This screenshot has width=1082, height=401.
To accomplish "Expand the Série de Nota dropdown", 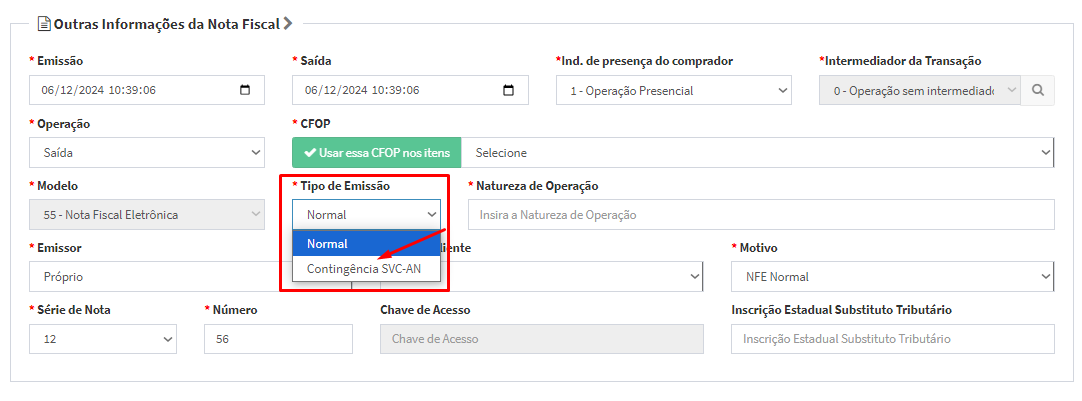I will tap(103, 339).
